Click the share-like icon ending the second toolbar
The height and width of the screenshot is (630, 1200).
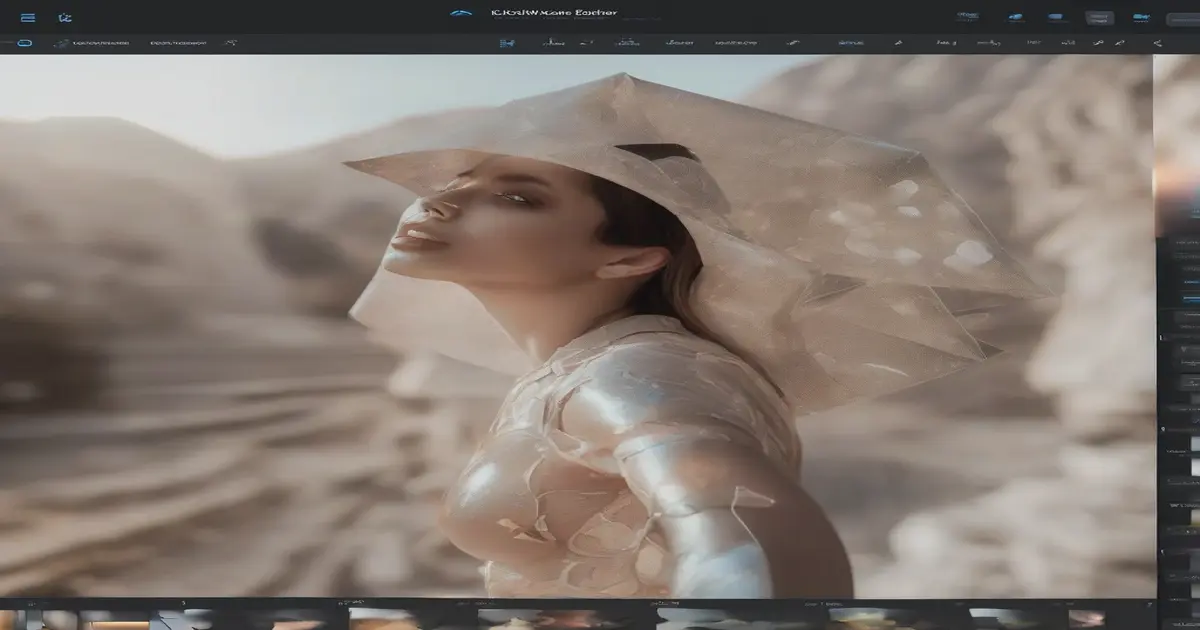[1157, 43]
